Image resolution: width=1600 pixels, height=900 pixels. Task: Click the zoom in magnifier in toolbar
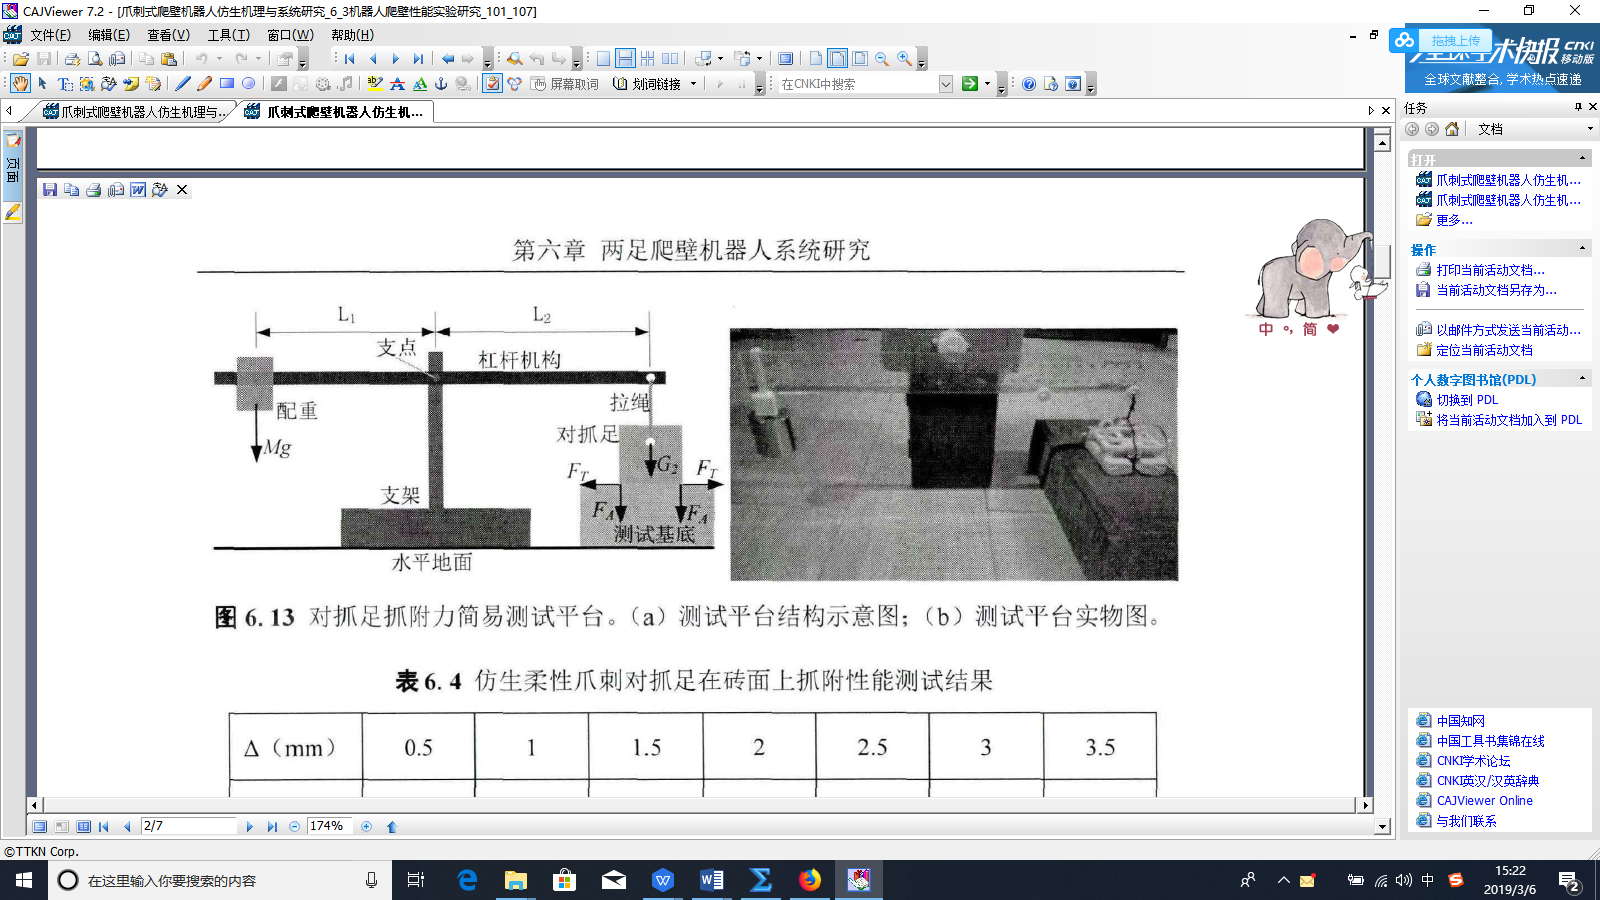coord(904,59)
